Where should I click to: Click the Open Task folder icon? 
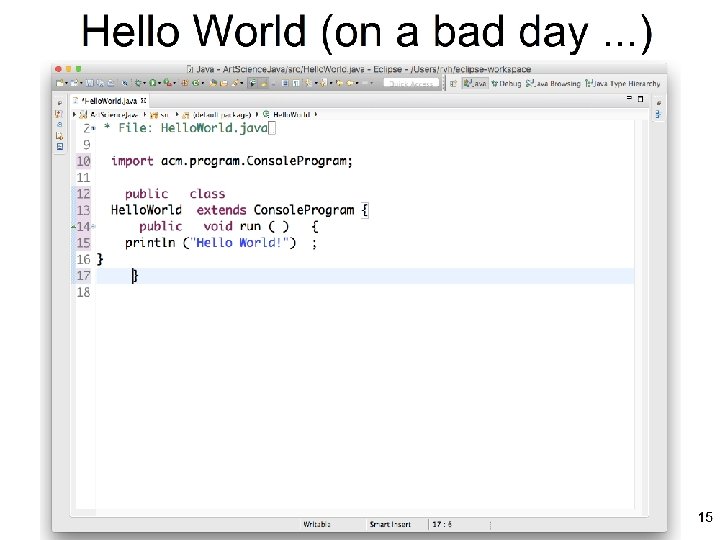pyautogui.click(x=224, y=83)
